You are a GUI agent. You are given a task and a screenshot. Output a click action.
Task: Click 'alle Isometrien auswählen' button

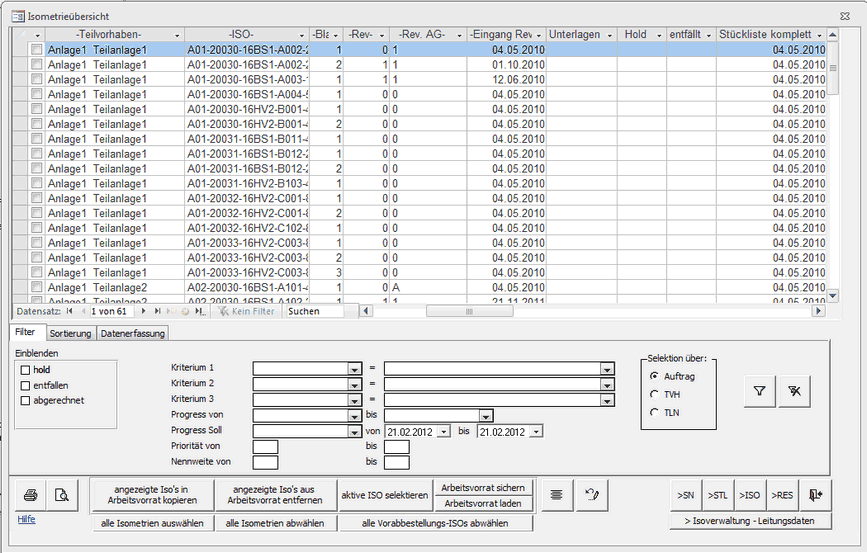152,523
